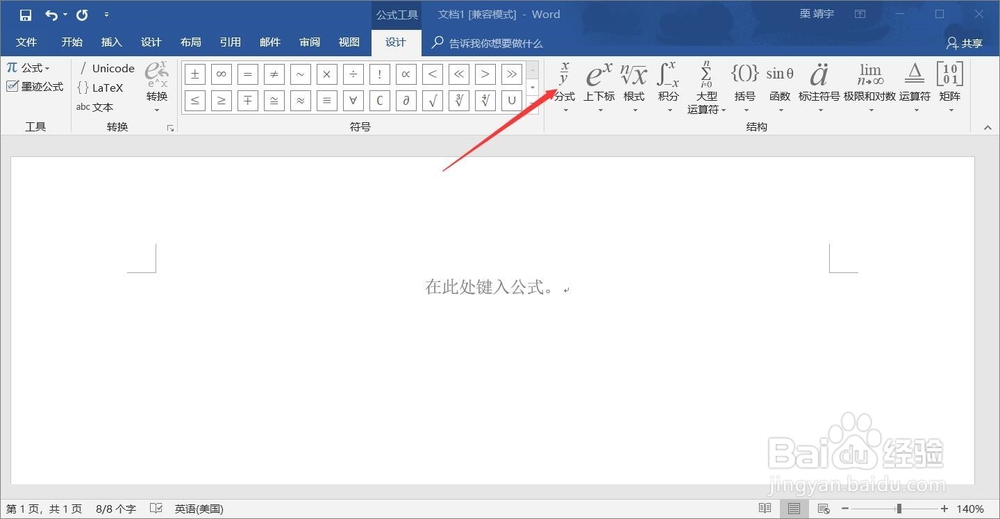Click the 告诉我你想要做什么 search box
The width and height of the screenshot is (1000, 519).
click(x=487, y=43)
